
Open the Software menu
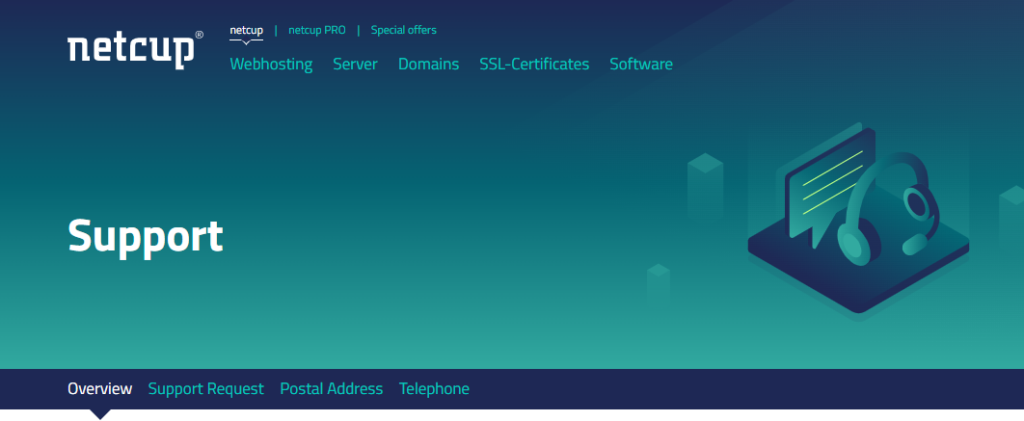(641, 64)
